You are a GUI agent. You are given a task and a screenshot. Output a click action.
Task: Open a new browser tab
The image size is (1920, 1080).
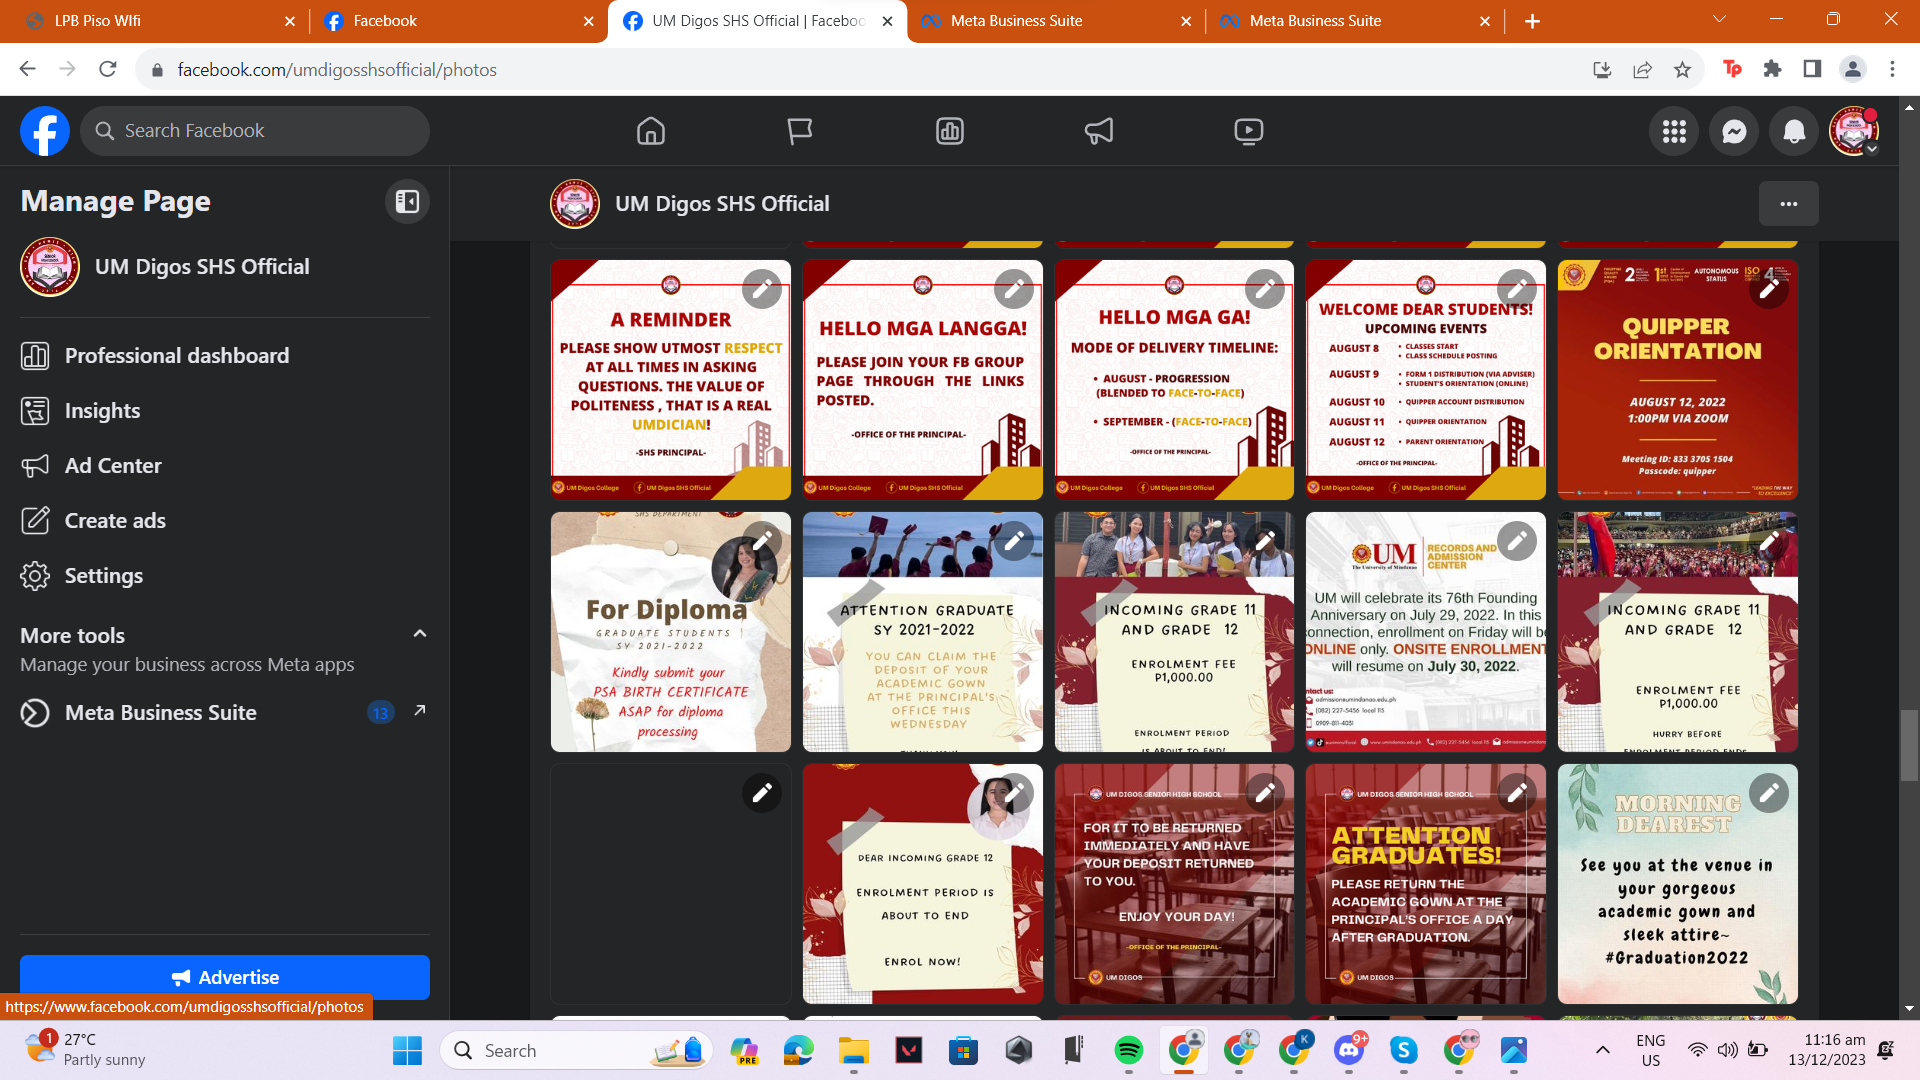coord(1532,21)
